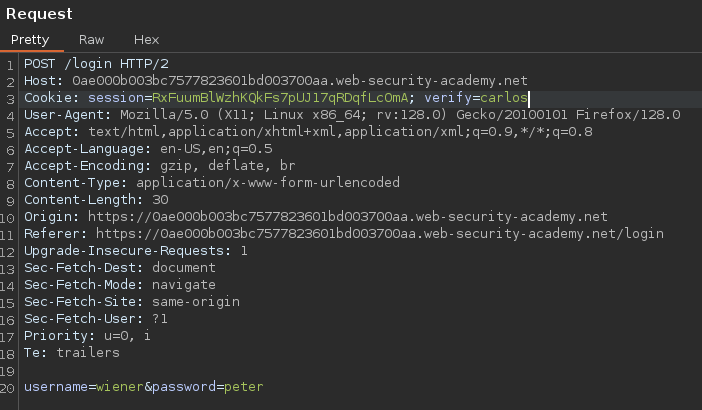
Task: Switch to the Hex tab
Action: click(146, 40)
